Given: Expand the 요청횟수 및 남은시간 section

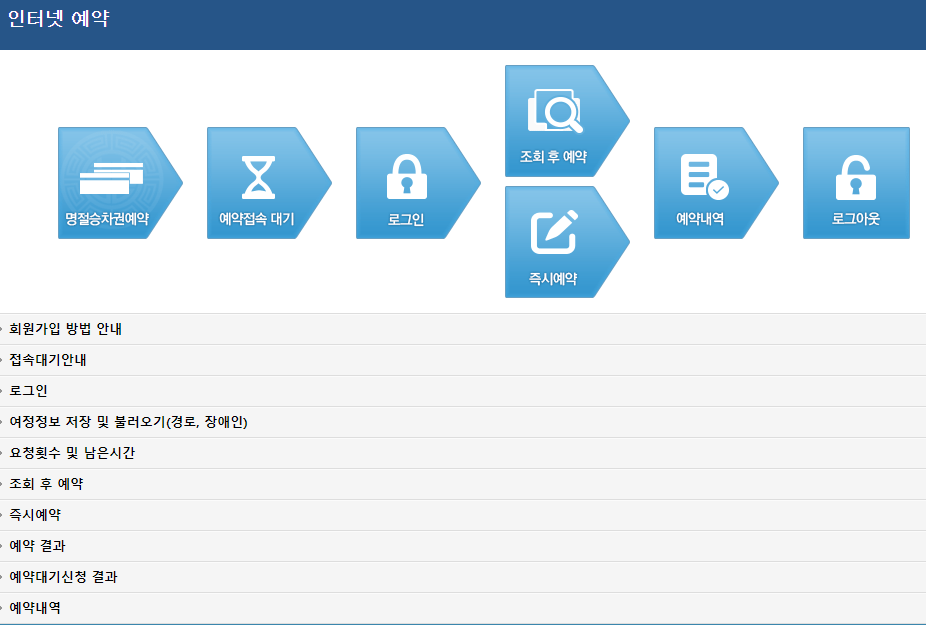Looking at the screenshot, I should (463, 453).
